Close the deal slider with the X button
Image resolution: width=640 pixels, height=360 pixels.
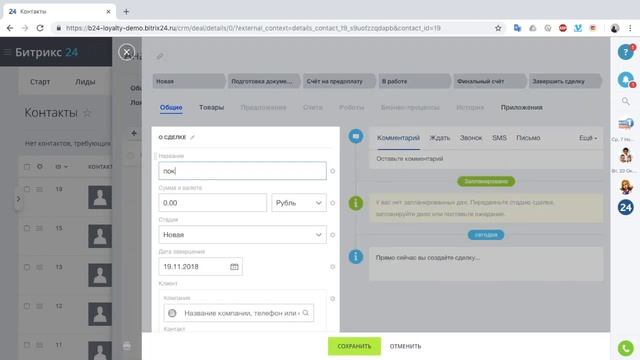point(127,52)
